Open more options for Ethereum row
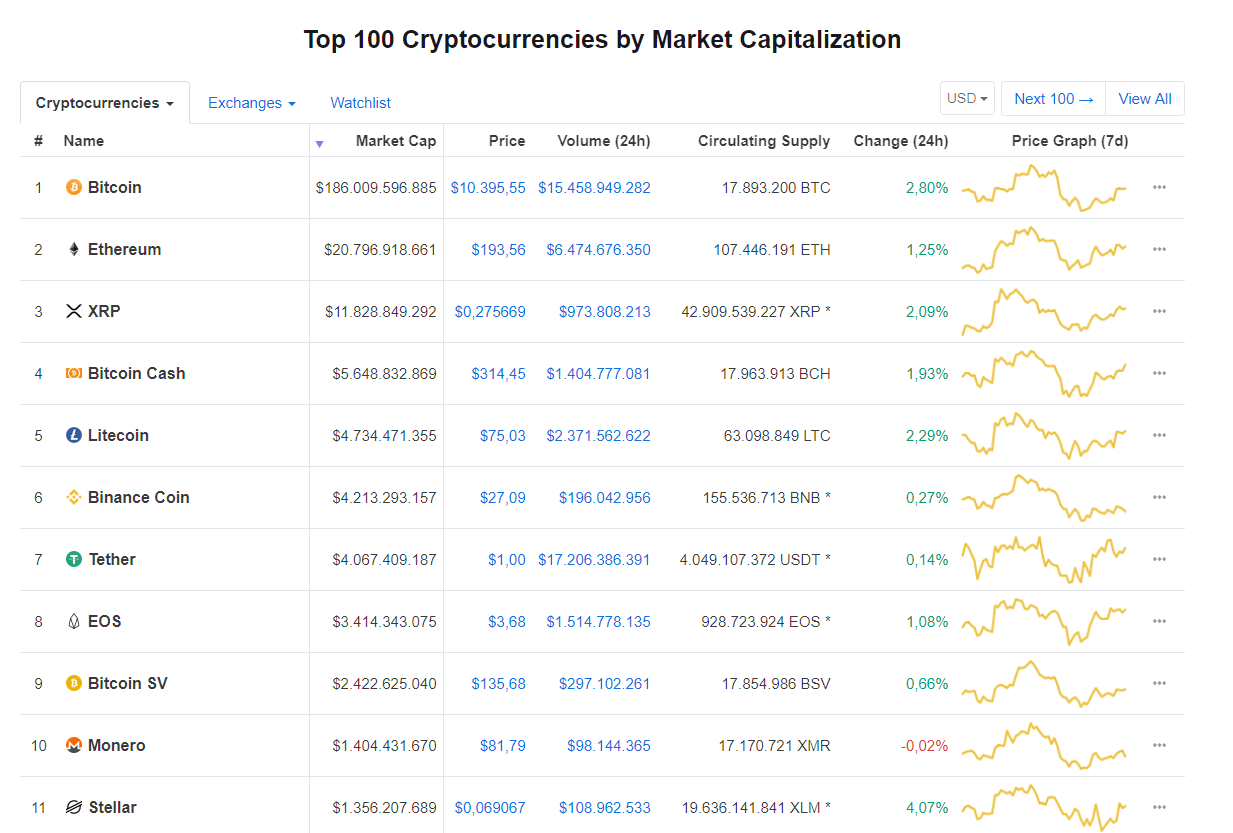The height and width of the screenshot is (833, 1233). pos(1159,249)
